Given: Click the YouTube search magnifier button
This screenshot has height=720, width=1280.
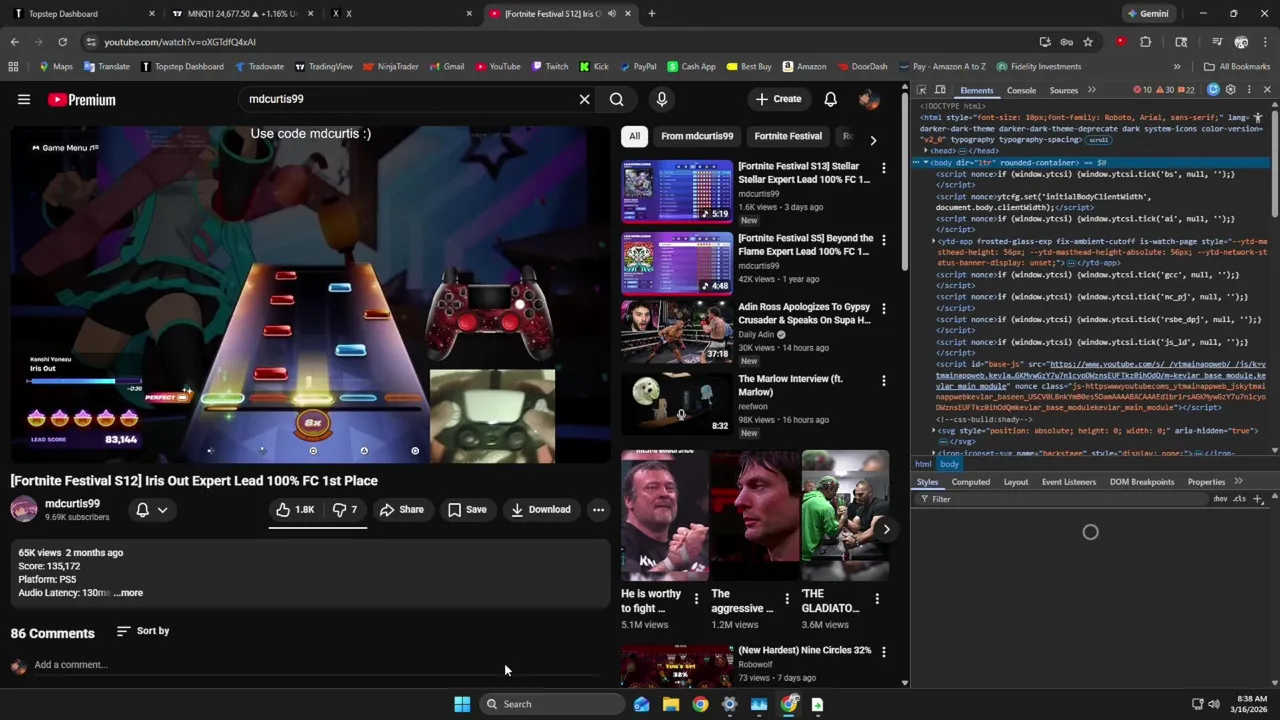Looking at the screenshot, I should (x=617, y=99).
